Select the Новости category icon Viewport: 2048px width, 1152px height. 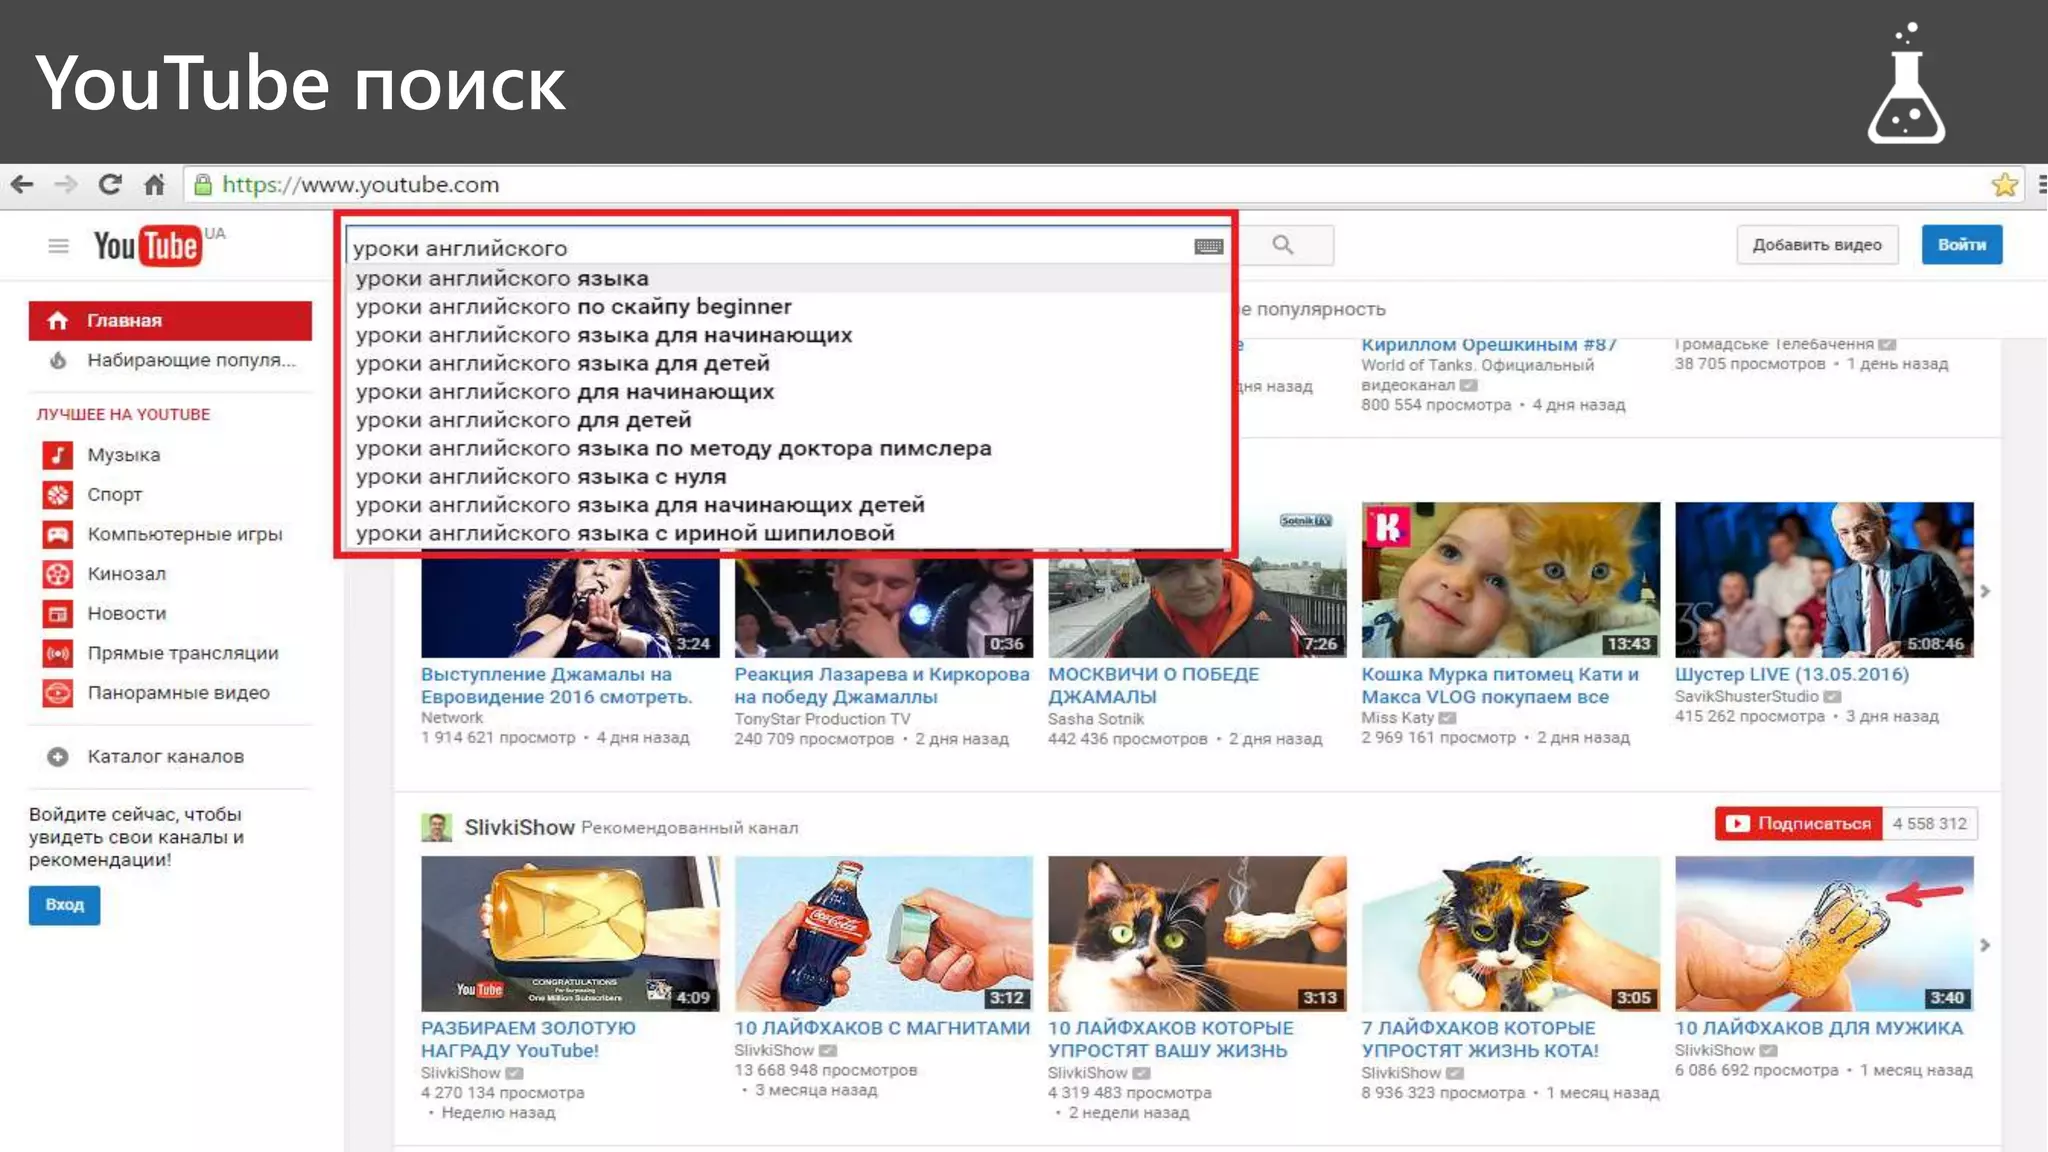pos(58,613)
